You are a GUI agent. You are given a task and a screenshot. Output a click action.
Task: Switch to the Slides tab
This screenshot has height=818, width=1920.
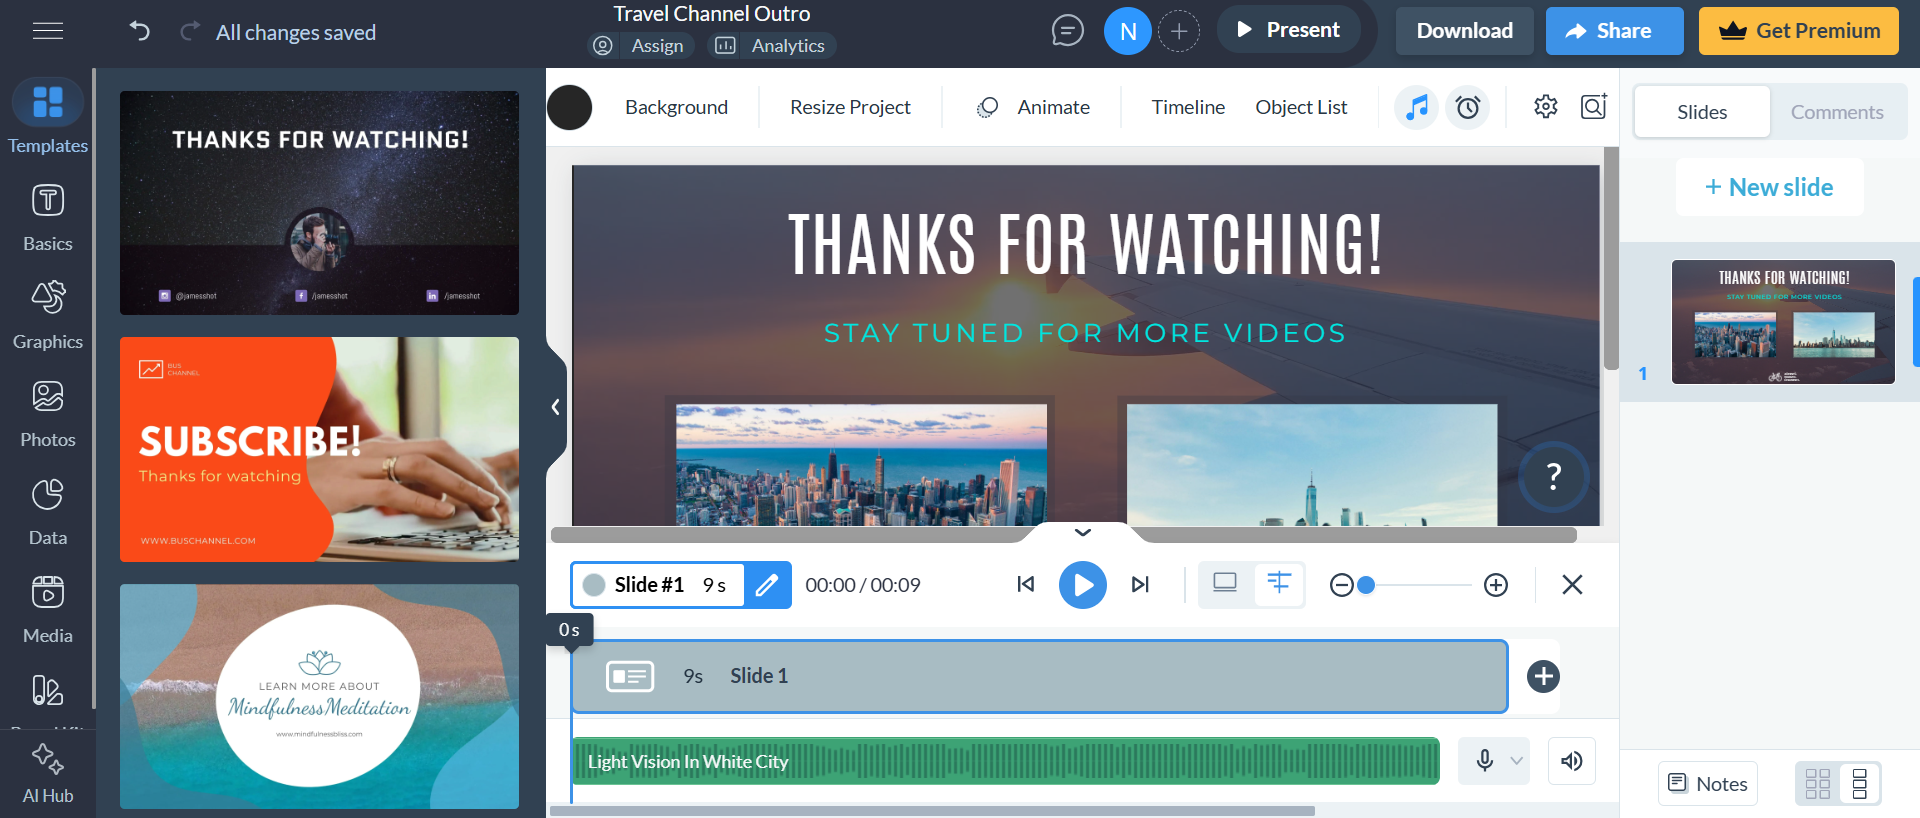click(x=1702, y=112)
